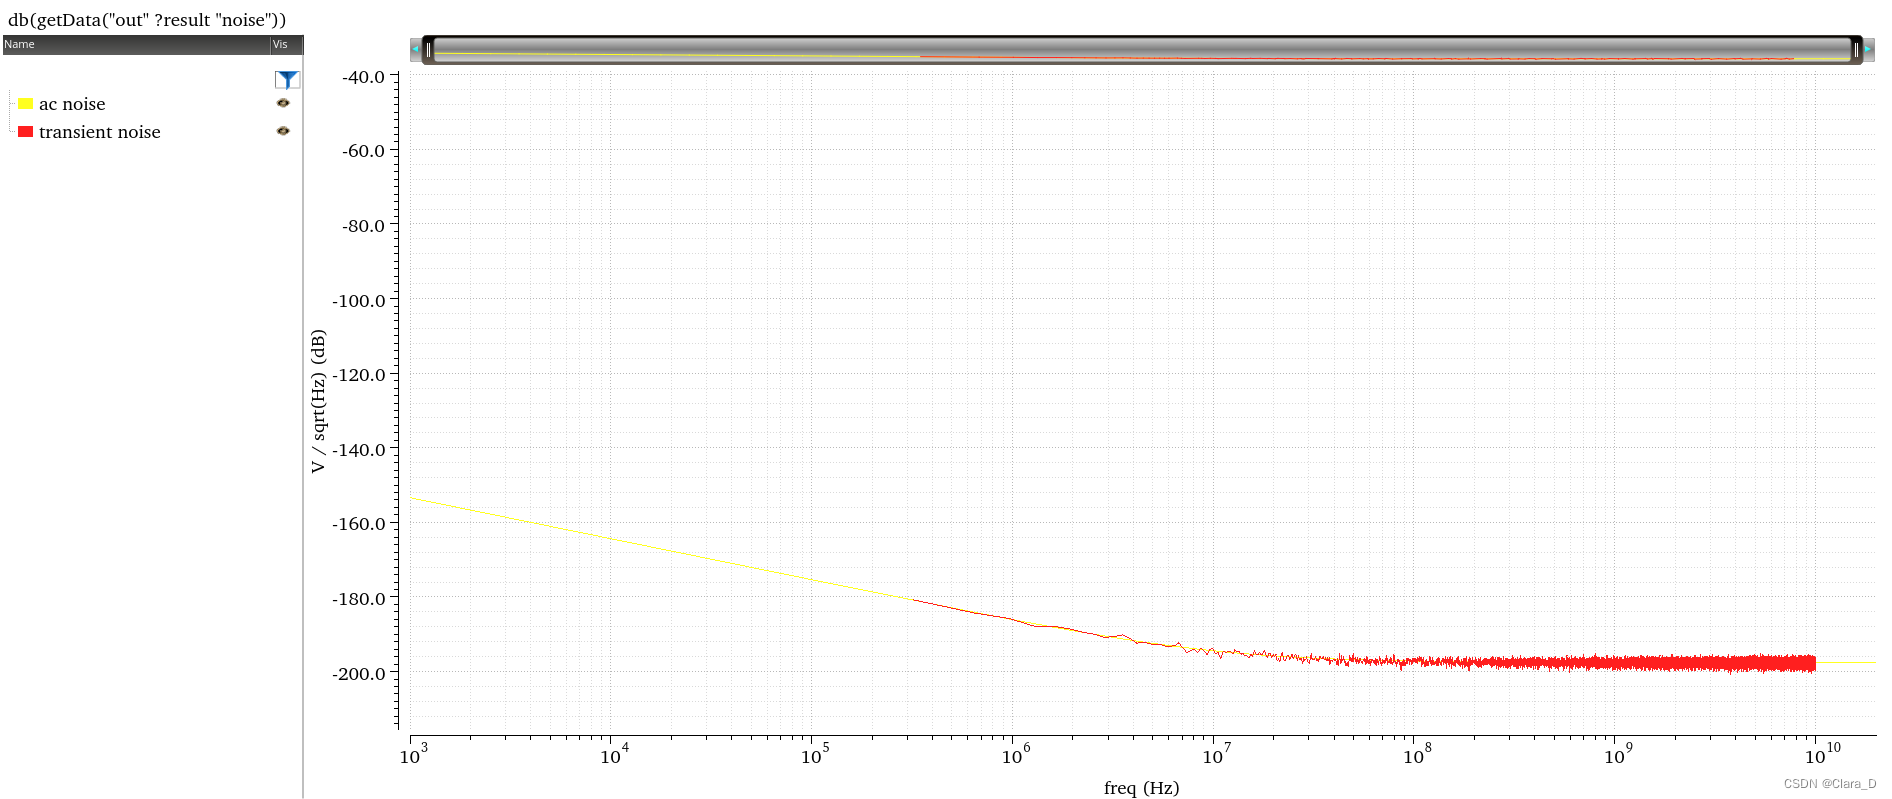The height and width of the screenshot is (799, 1892).
Task: Click the right handle of pan slider
Action: click(x=1856, y=50)
